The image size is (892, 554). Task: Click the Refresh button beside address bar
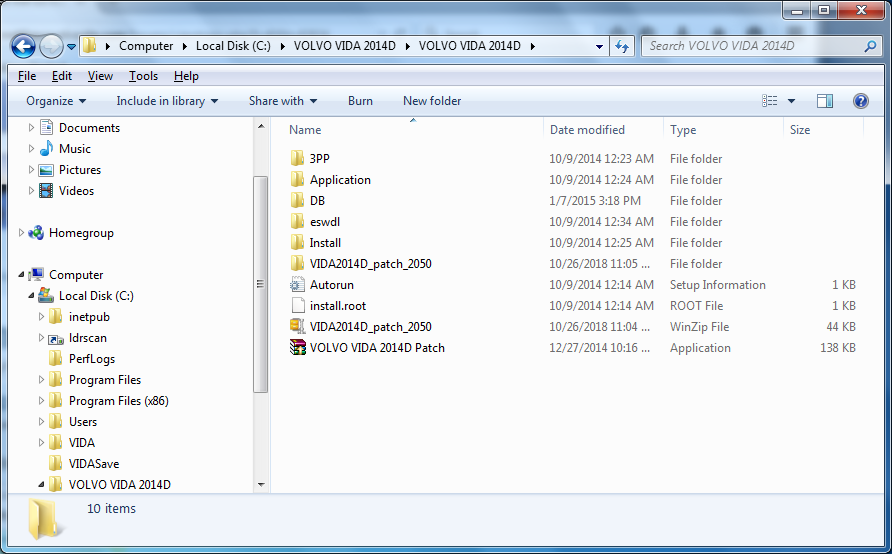pyautogui.click(x=622, y=47)
